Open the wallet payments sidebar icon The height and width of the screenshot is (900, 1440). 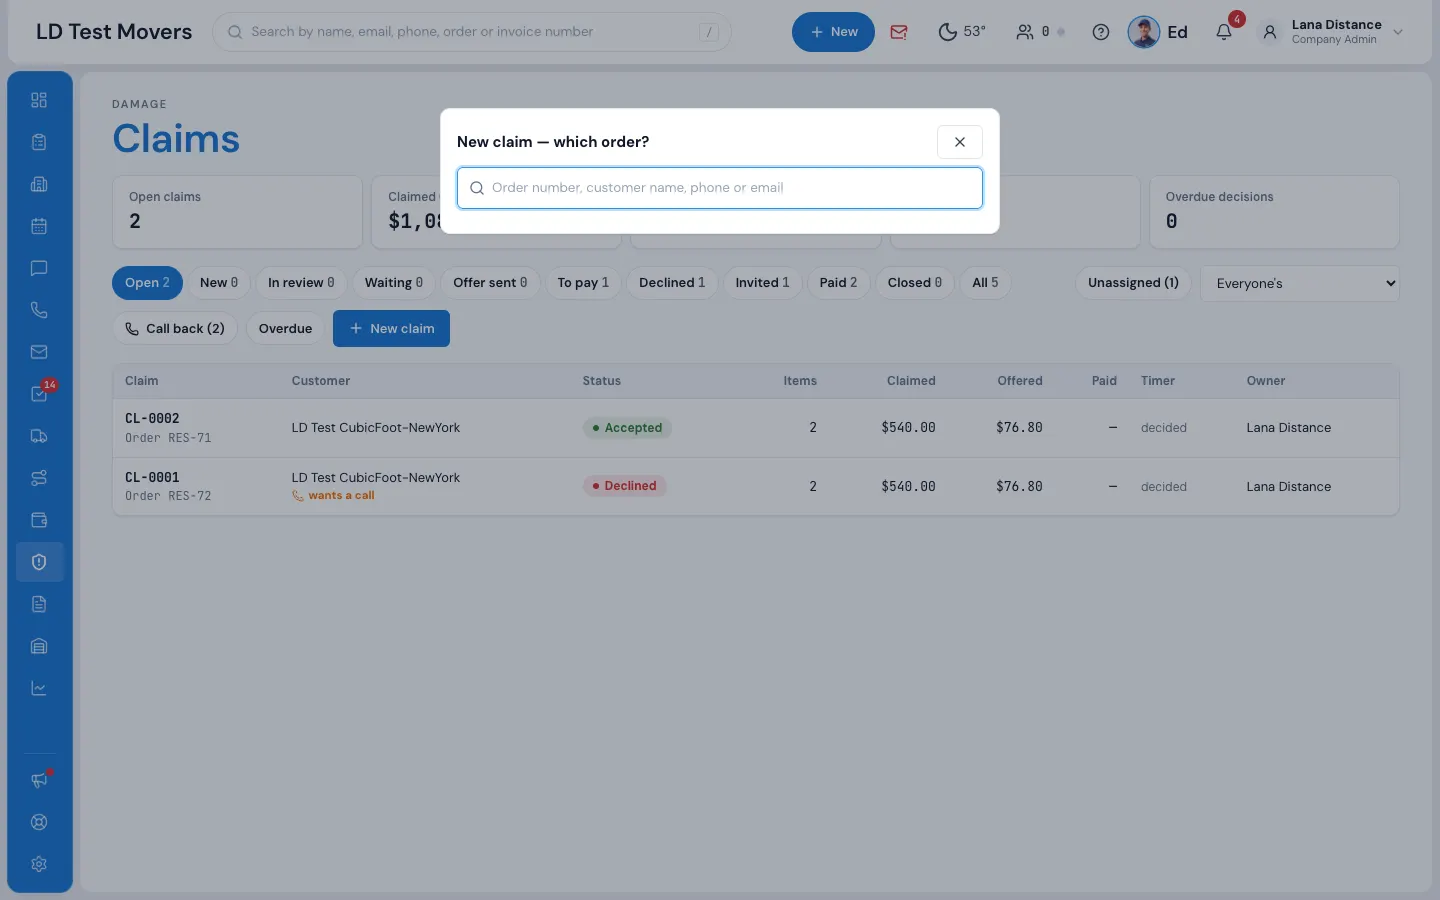pyautogui.click(x=39, y=520)
